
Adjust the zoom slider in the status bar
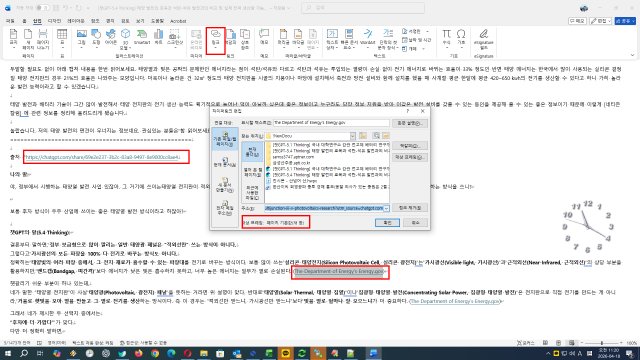(602, 343)
